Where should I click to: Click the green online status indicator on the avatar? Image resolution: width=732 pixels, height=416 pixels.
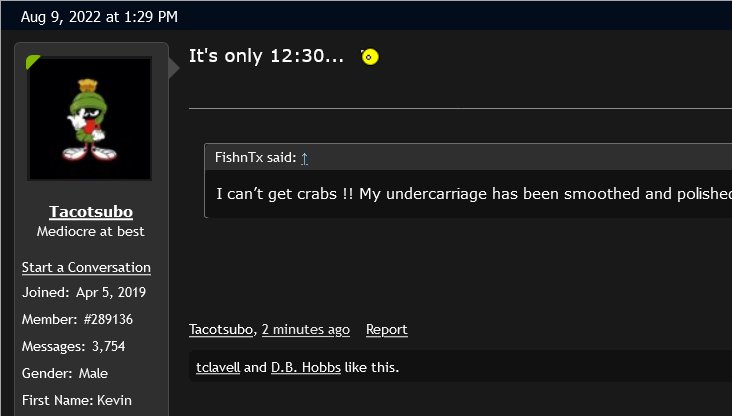tap(33, 62)
